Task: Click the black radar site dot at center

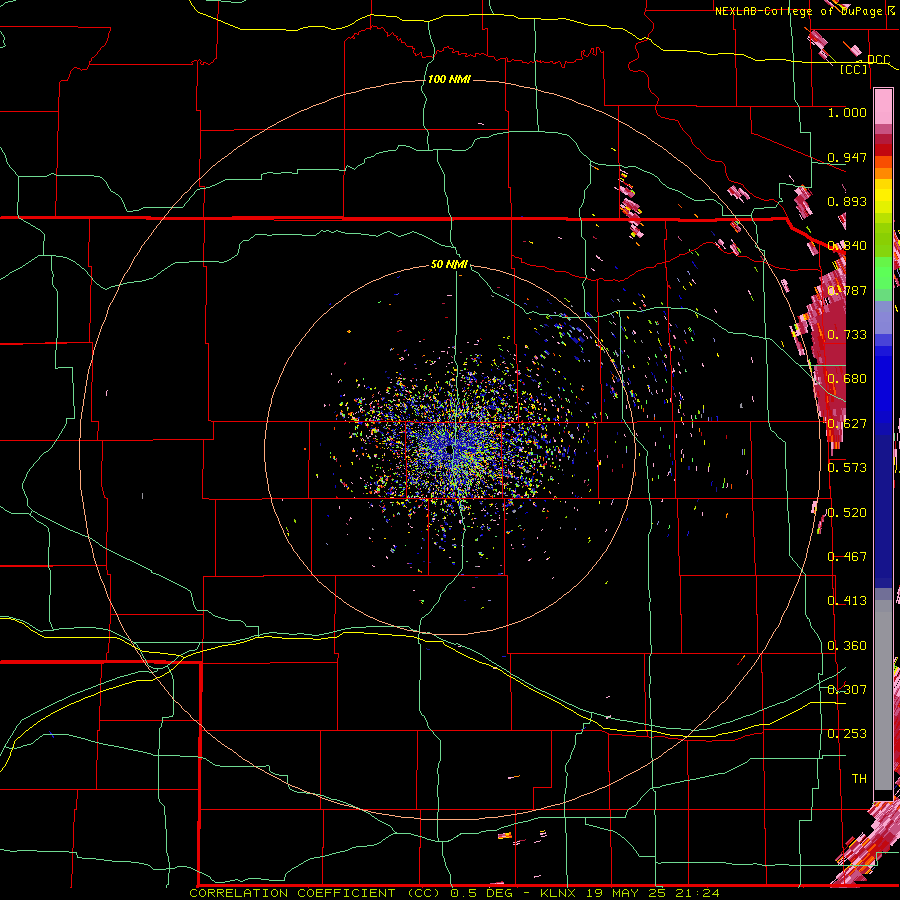Action: coord(449,451)
